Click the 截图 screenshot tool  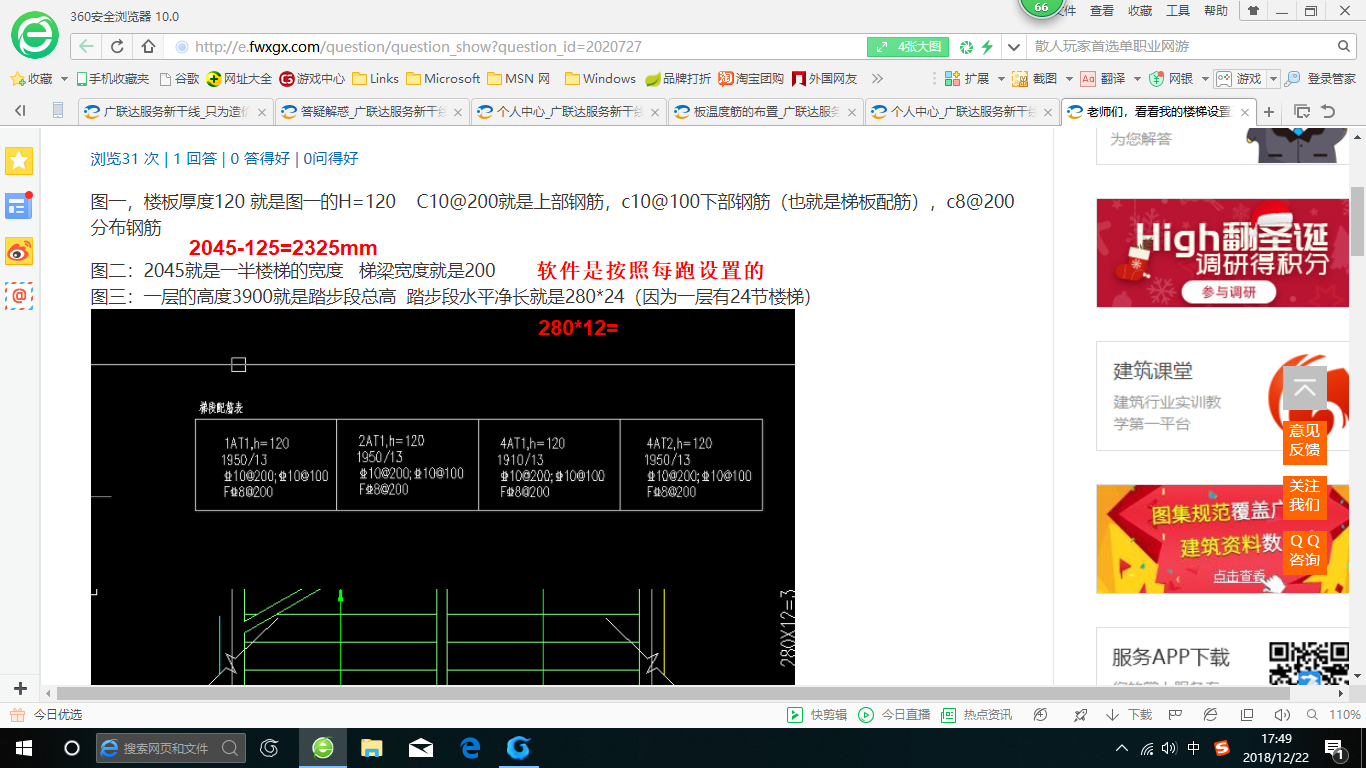[x=1034, y=78]
